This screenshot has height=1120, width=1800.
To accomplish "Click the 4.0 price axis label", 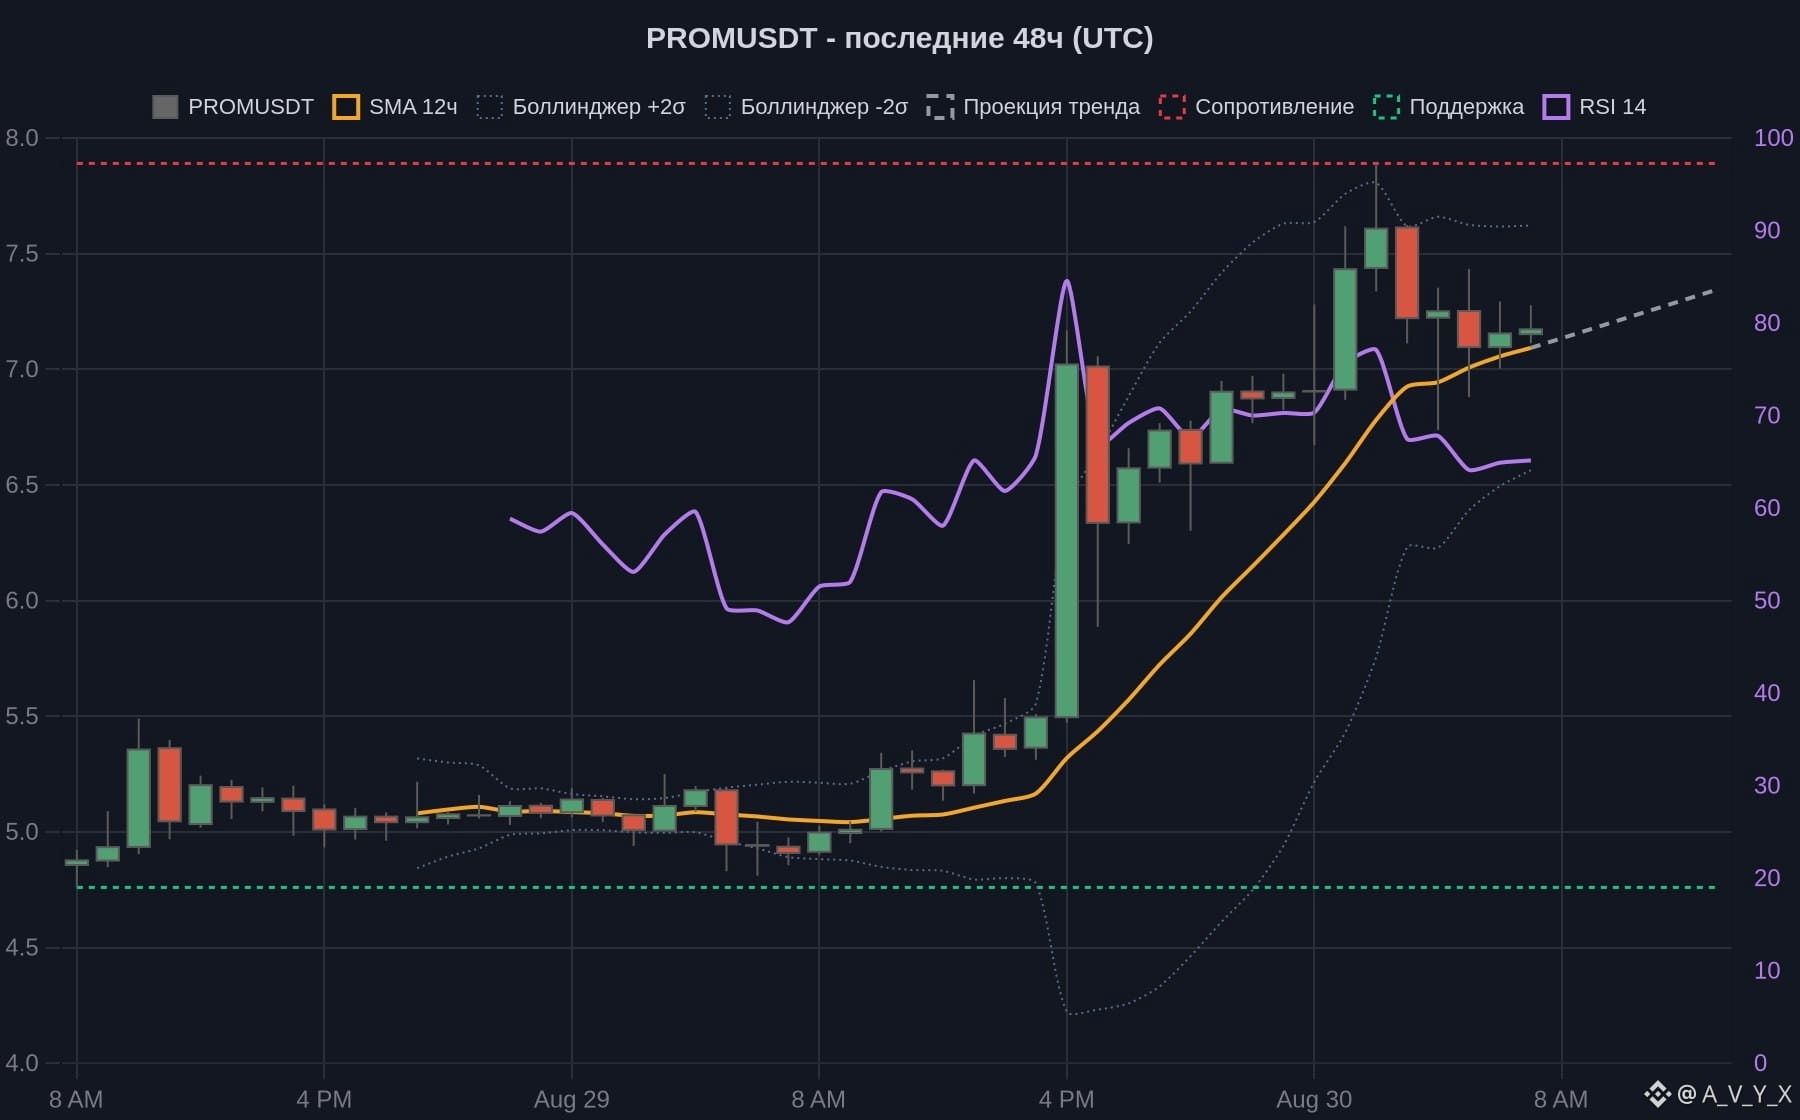I will (22, 1063).
